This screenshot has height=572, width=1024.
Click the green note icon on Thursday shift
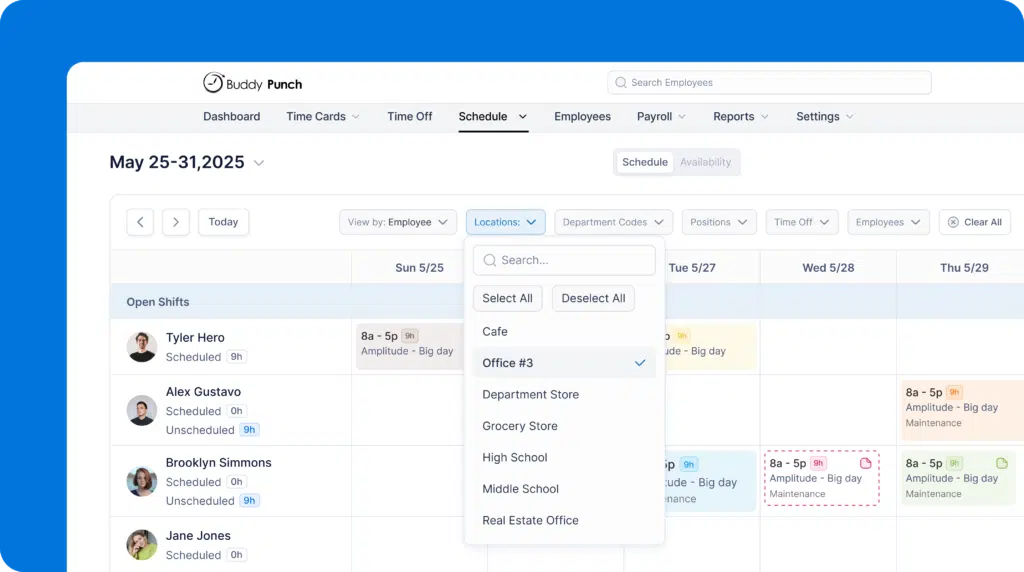point(1001,464)
